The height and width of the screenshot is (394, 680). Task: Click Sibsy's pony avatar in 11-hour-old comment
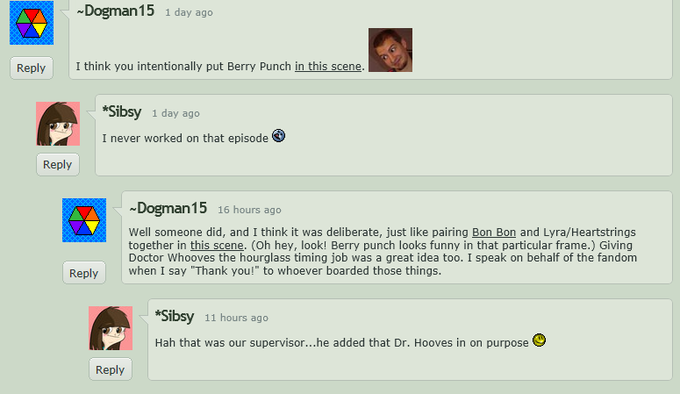click(x=111, y=328)
